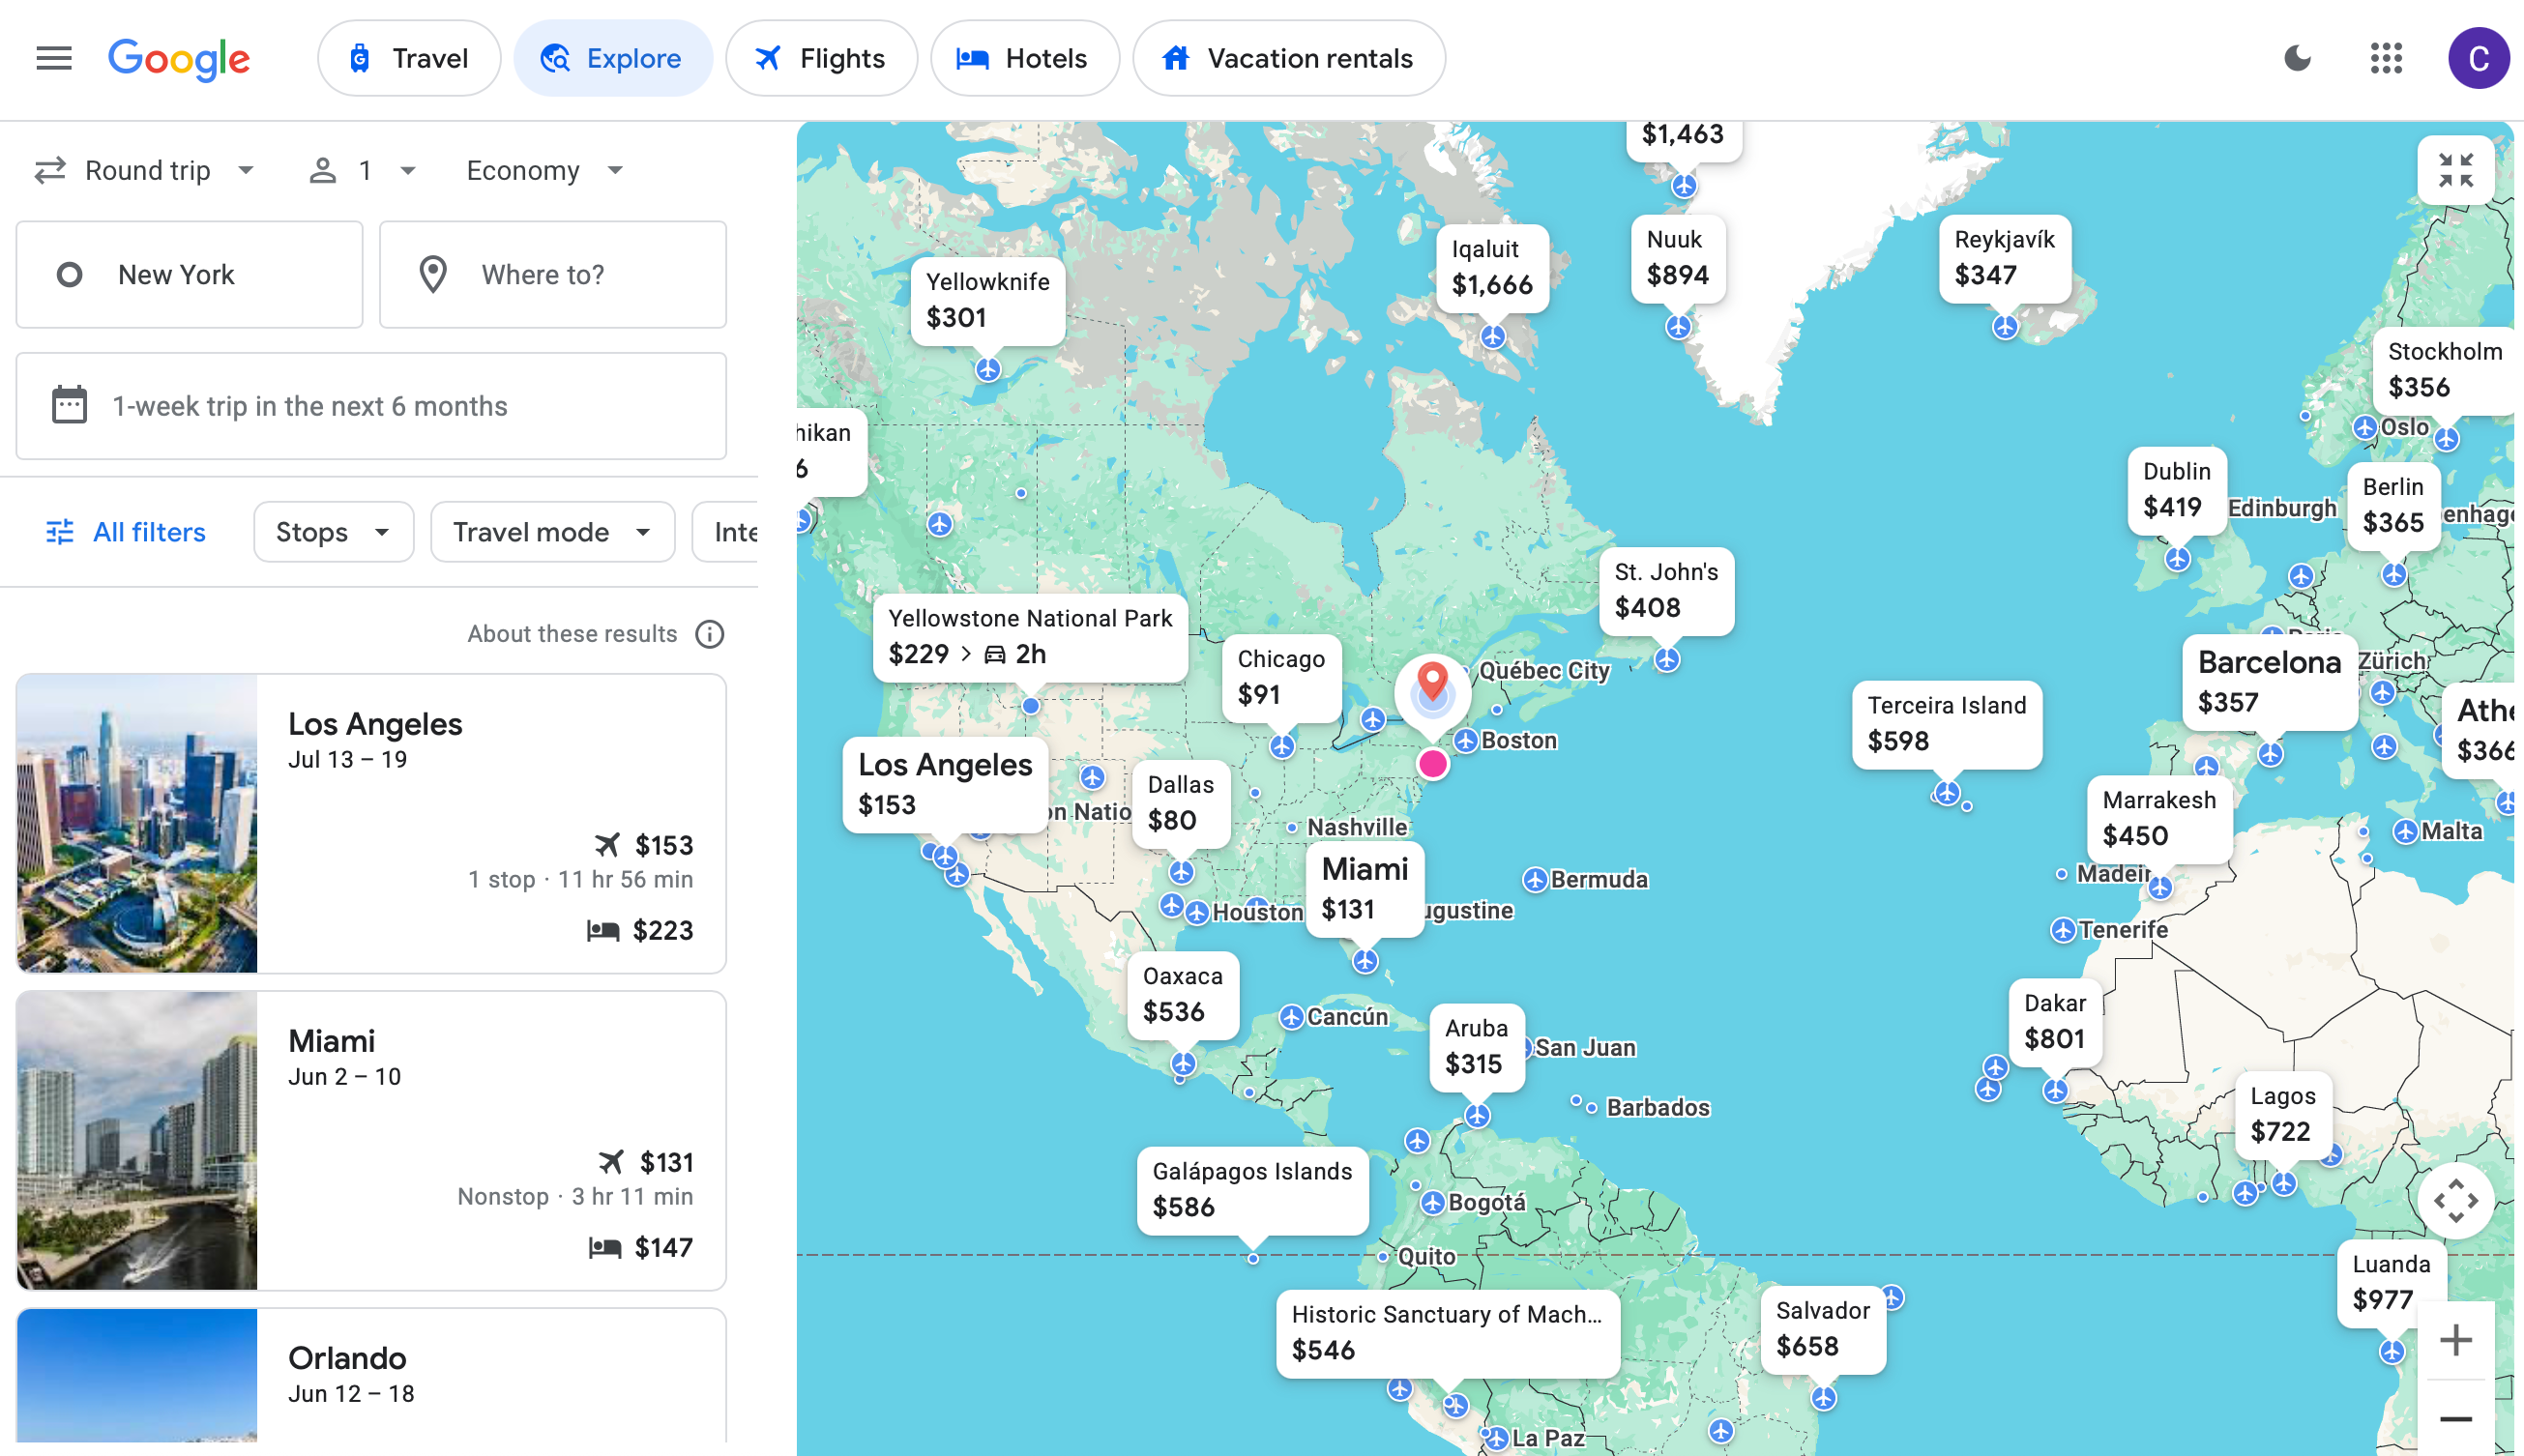2524x1456 pixels.
Task: Open the Stops filter dropdown
Action: click(x=332, y=532)
